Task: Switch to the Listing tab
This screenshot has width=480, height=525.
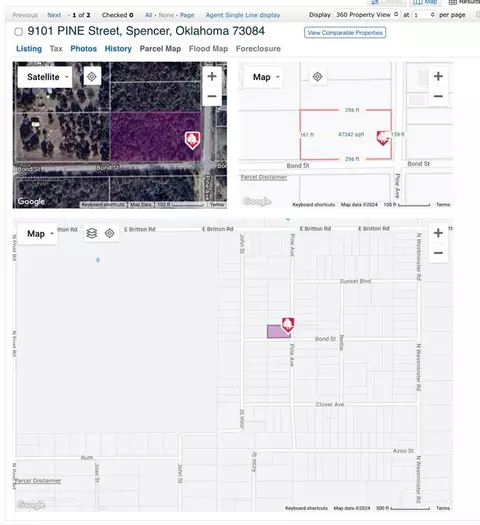Action: click(29, 49)
